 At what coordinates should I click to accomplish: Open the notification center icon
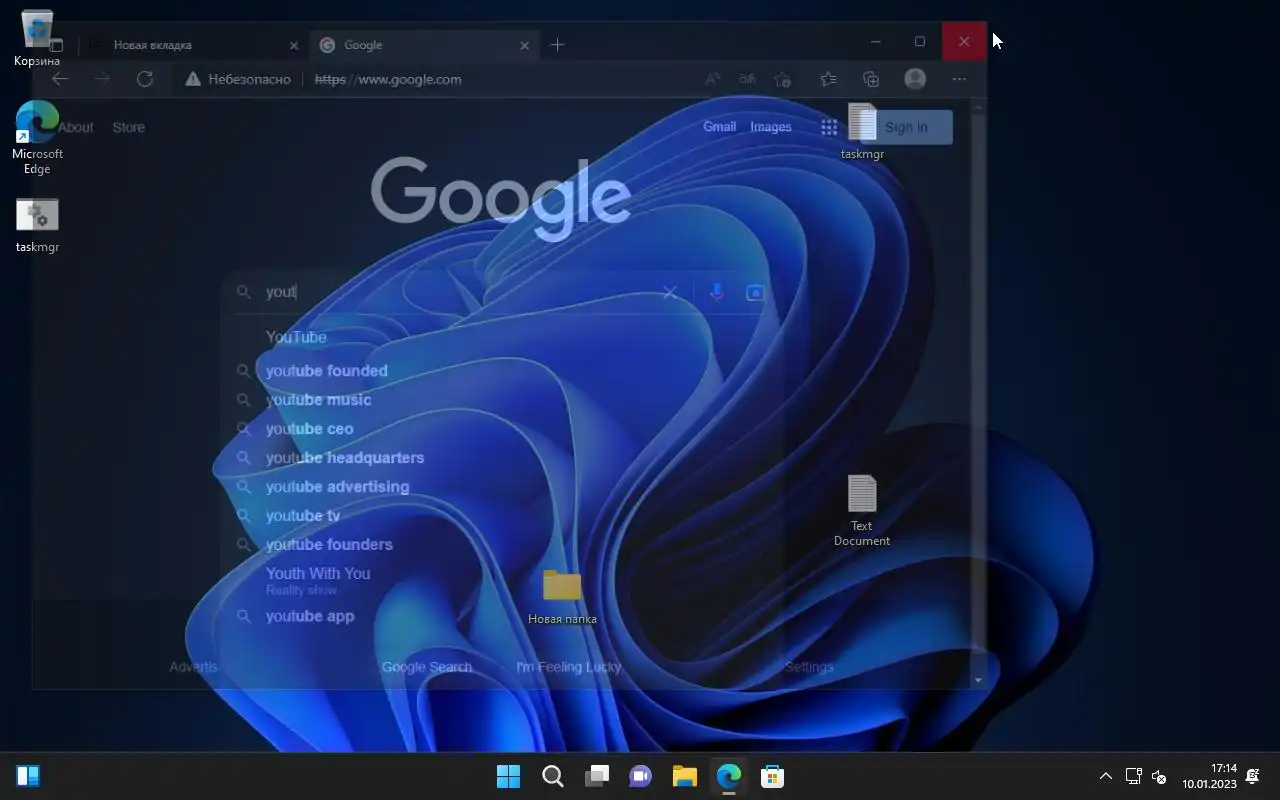pos(1253,776)
